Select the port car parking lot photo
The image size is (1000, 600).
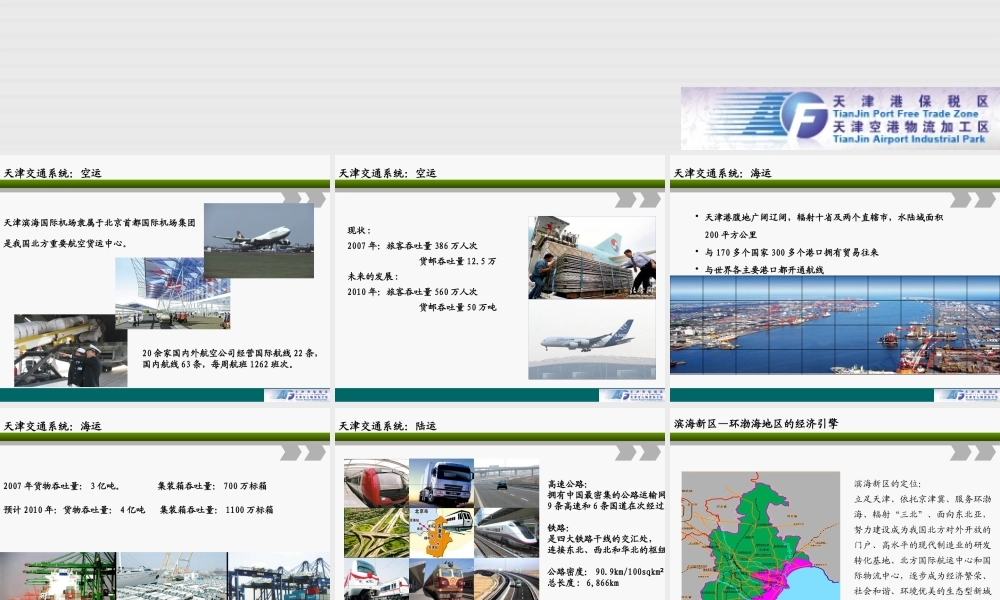tap(172, 576)
